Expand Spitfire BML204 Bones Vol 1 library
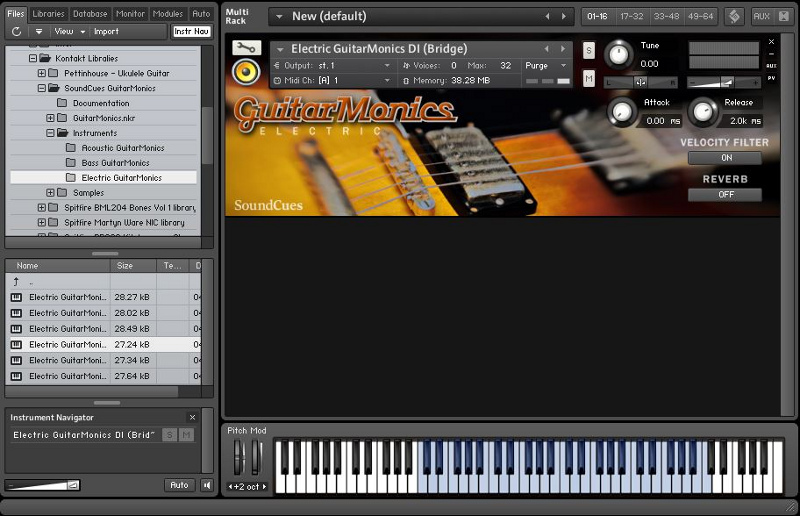This screenshot has height=516, width=800. click(42, 207)
